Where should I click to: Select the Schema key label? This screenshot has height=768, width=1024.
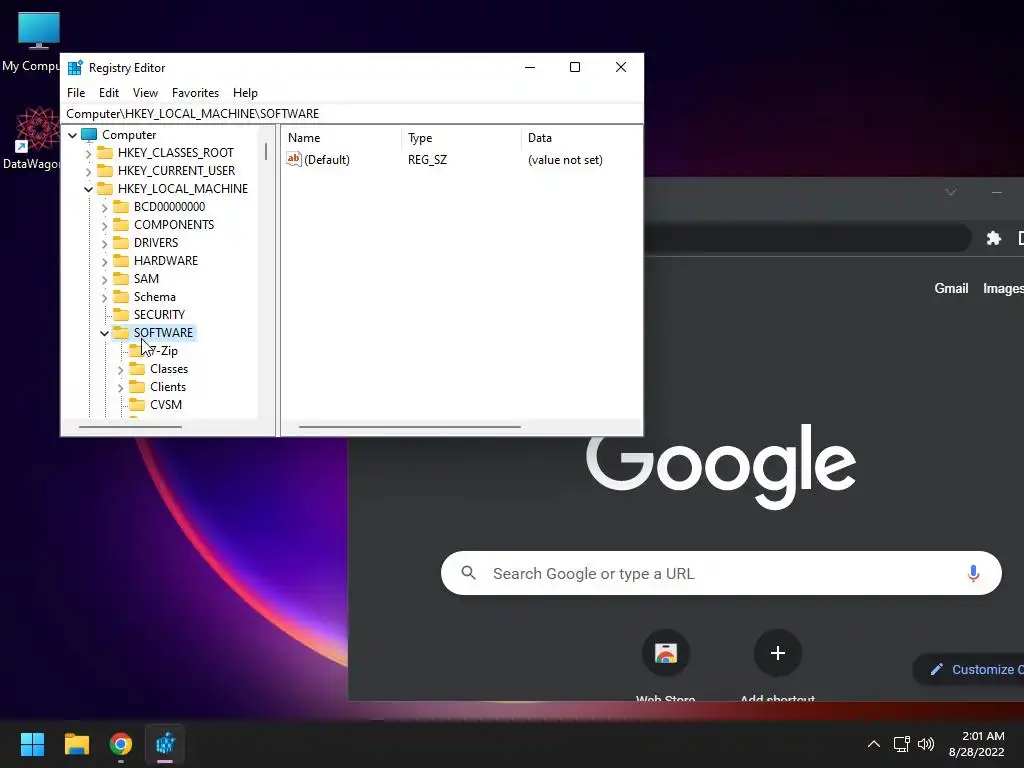[x=155, y=296]
